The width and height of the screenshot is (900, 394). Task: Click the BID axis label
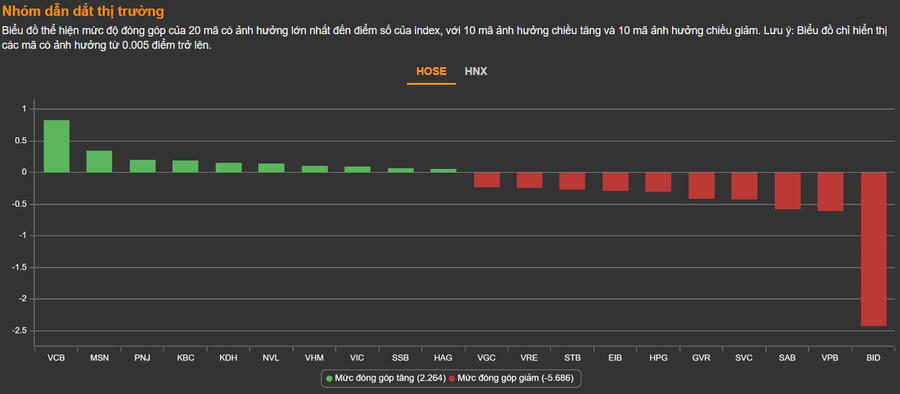873,358
